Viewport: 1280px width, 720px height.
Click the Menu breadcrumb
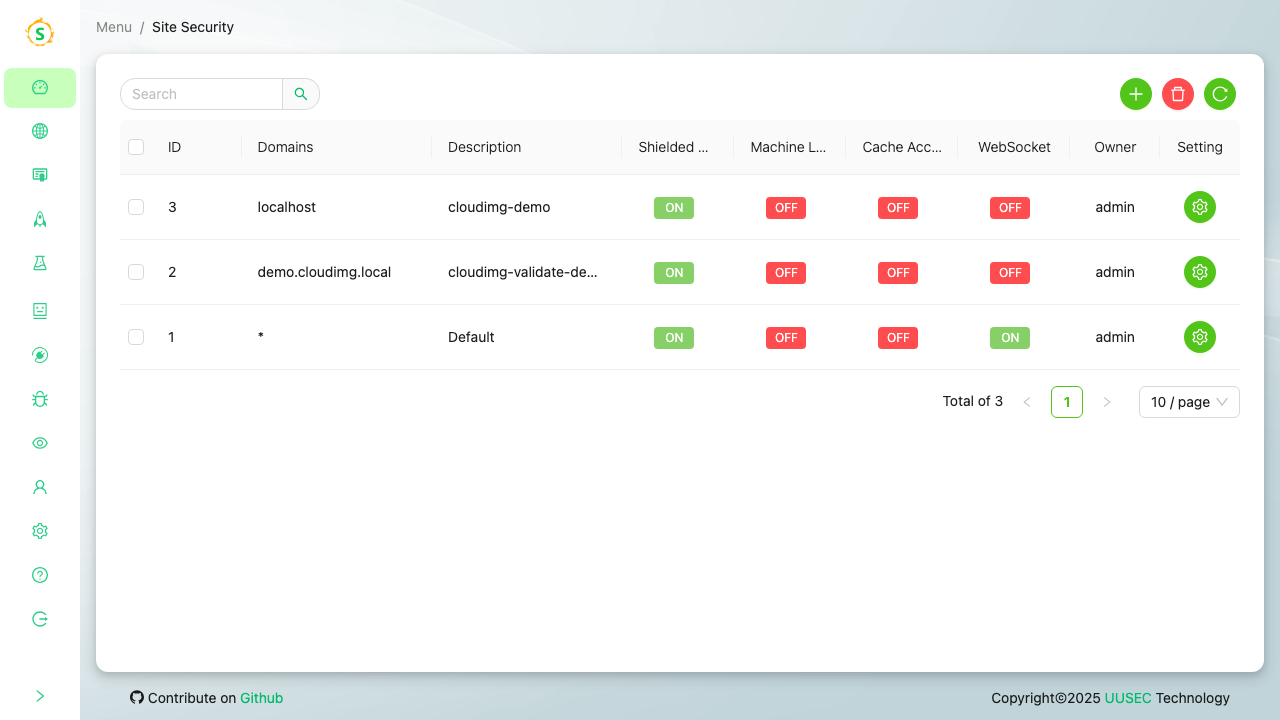[114, 27]
